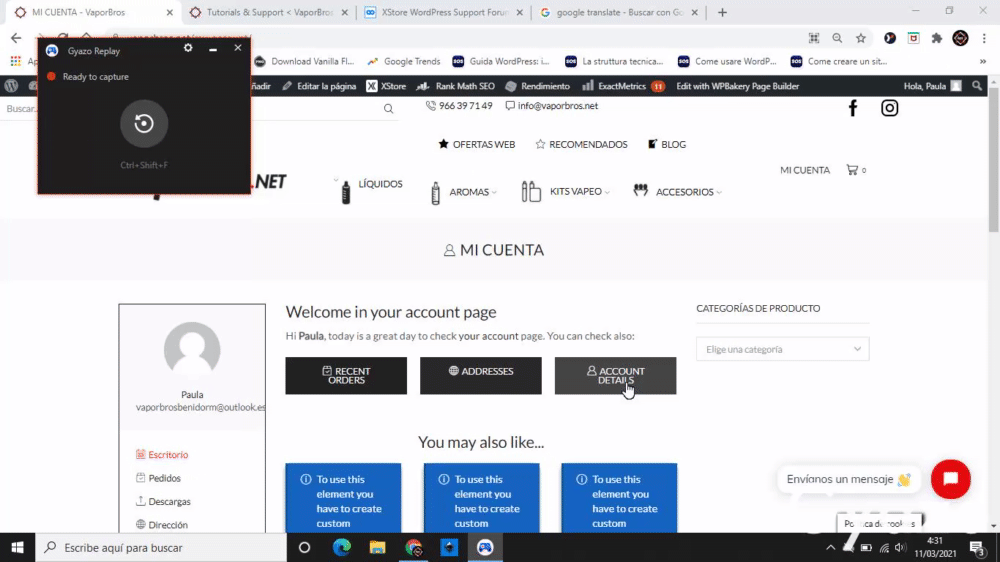Click browser back arrow
1000x562 pixels.
point(16,38)
